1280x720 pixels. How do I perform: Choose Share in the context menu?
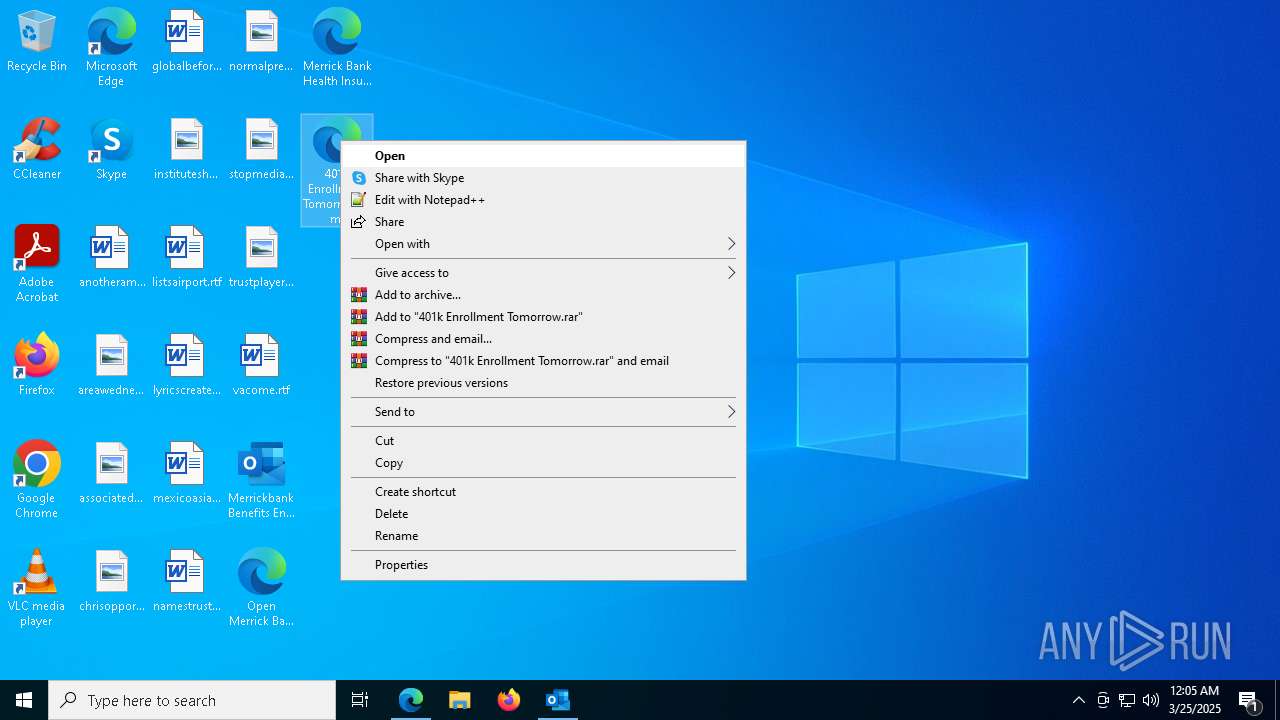(543, 222)
